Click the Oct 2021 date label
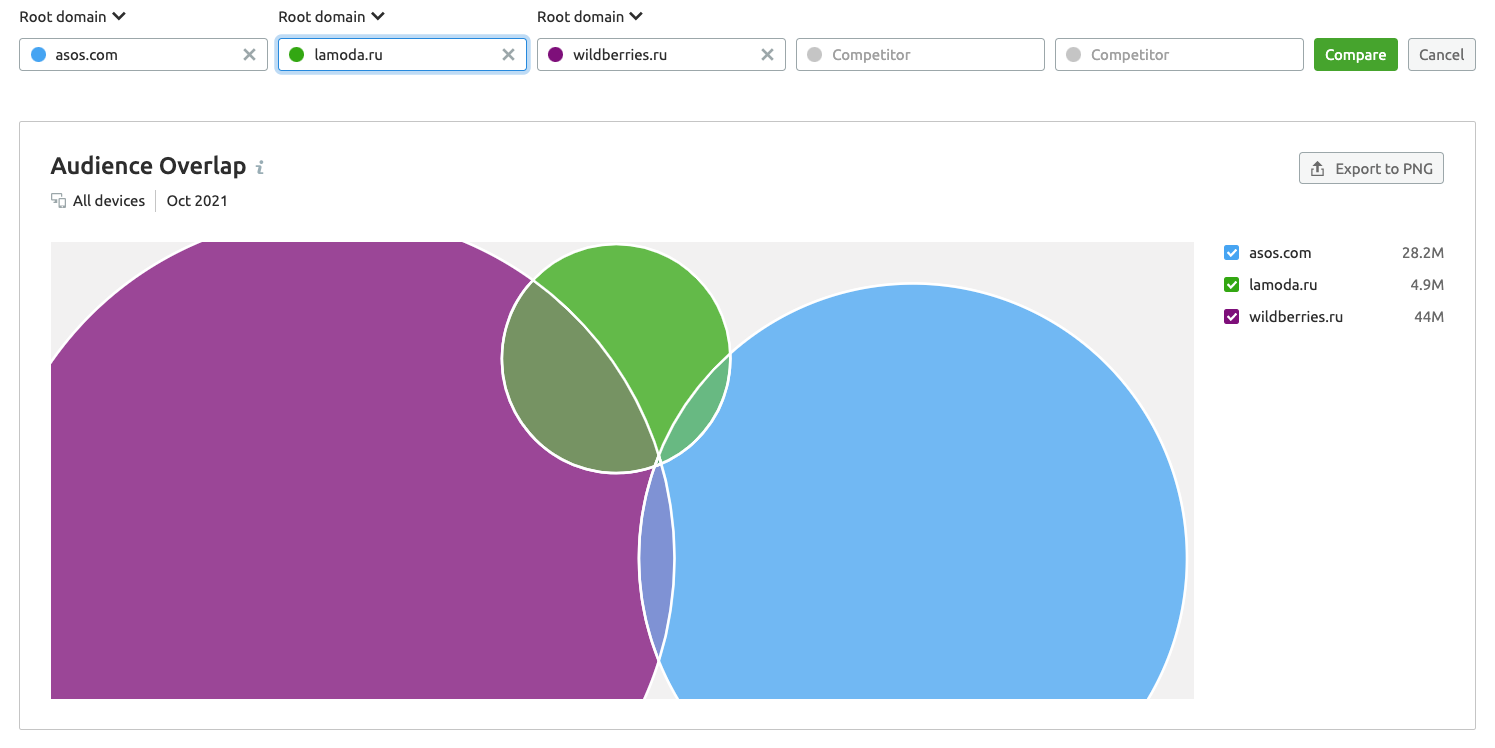1495x748 pixels. (x=197, y=201)
